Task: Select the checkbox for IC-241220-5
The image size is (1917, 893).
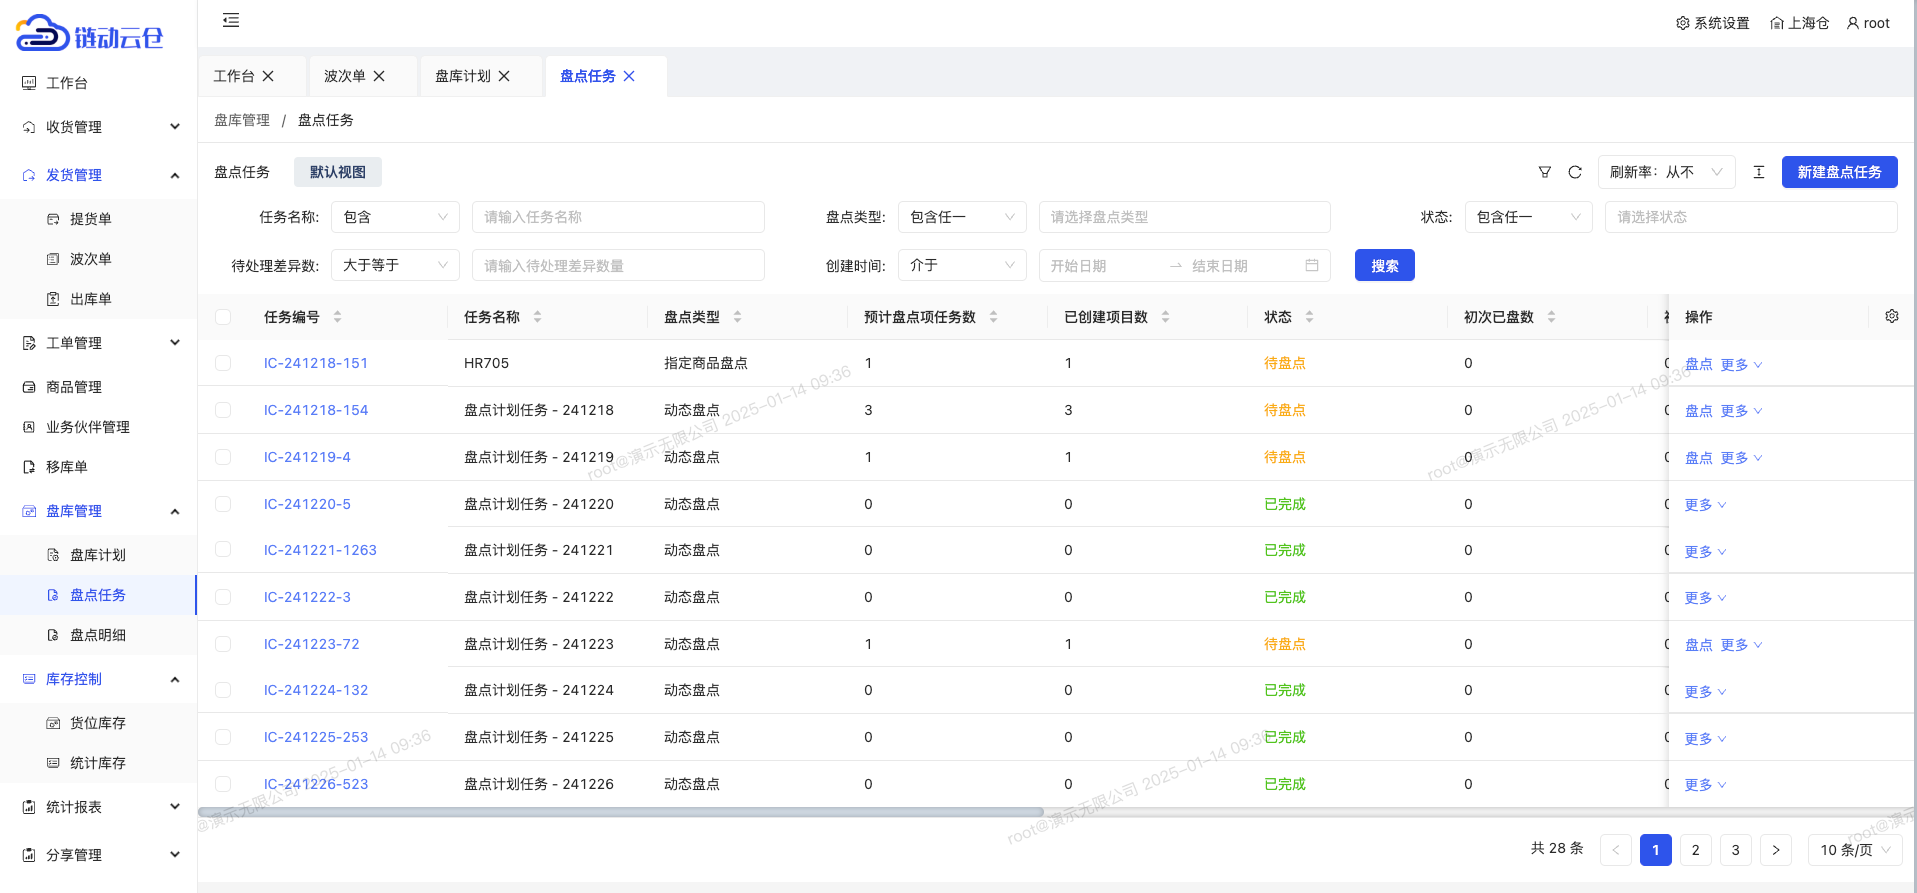Action: point(223,504)
